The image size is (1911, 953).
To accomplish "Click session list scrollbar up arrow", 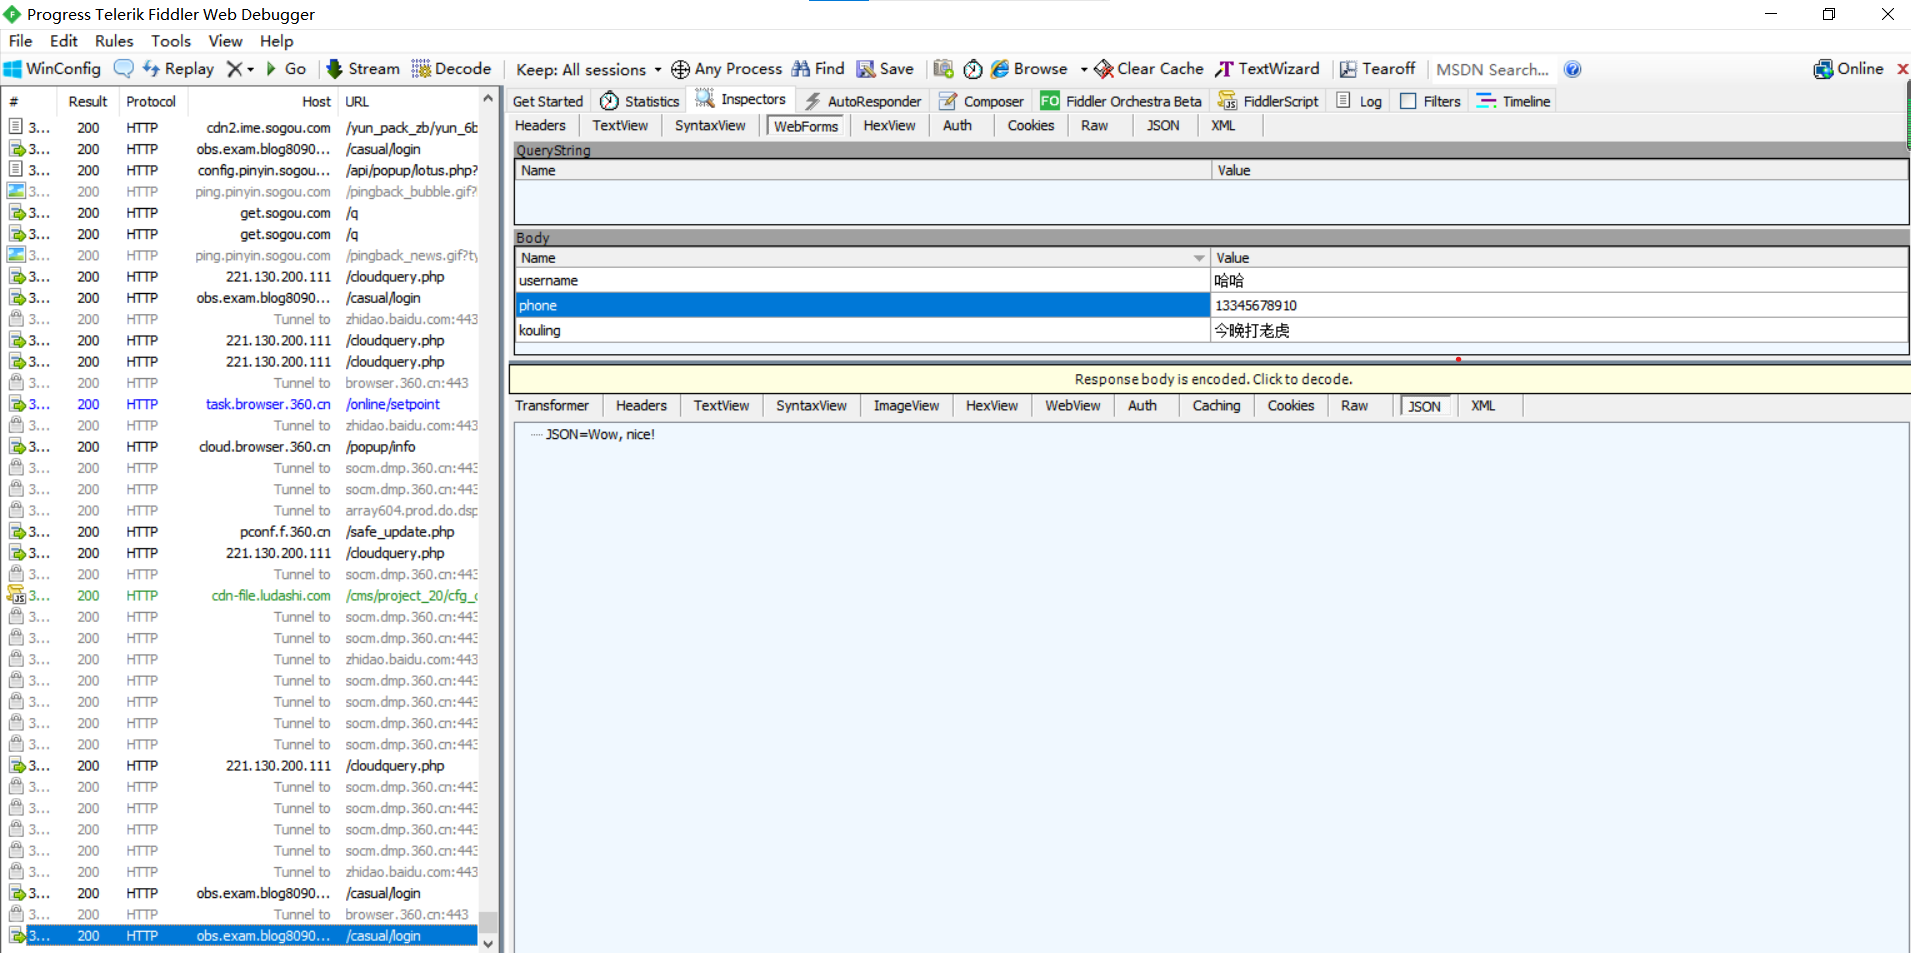I will coord(488,98).
